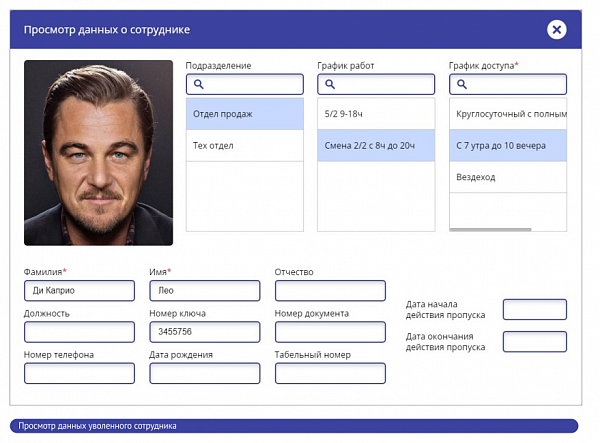This screenshot has height=443, width=600.
Task: Select Отдел продаж in department list
Action: tap(245, 114)
